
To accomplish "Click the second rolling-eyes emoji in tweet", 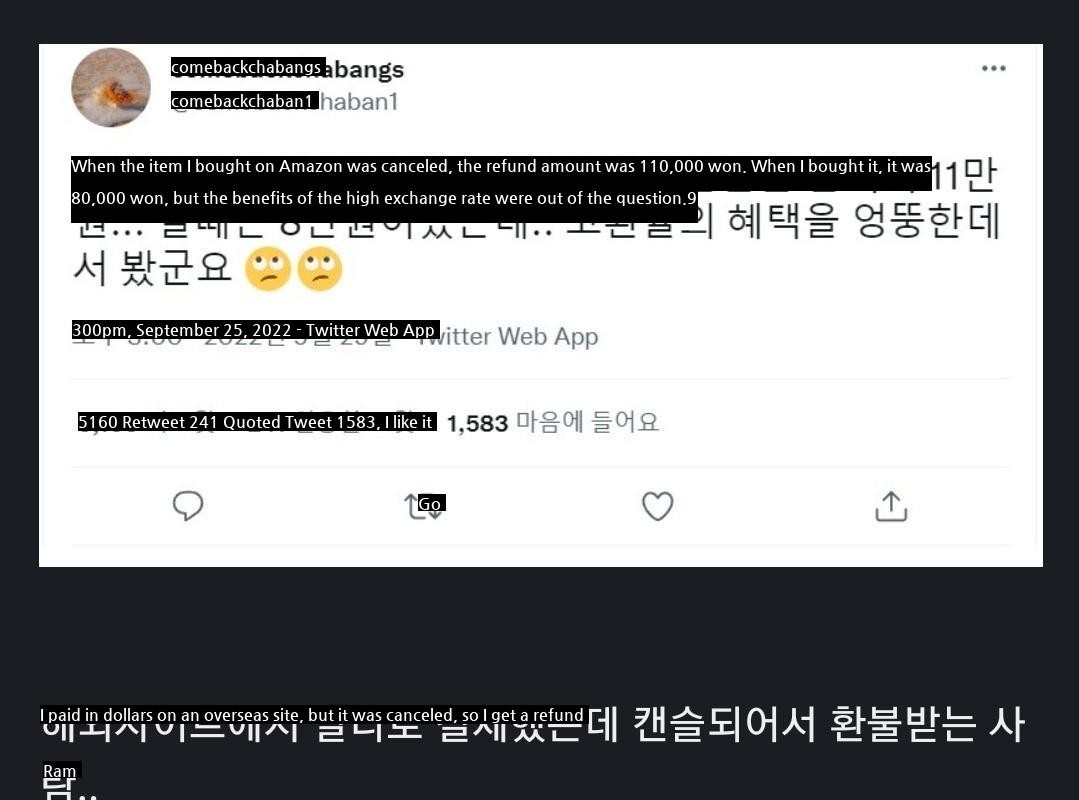I will tap(320, 268).
